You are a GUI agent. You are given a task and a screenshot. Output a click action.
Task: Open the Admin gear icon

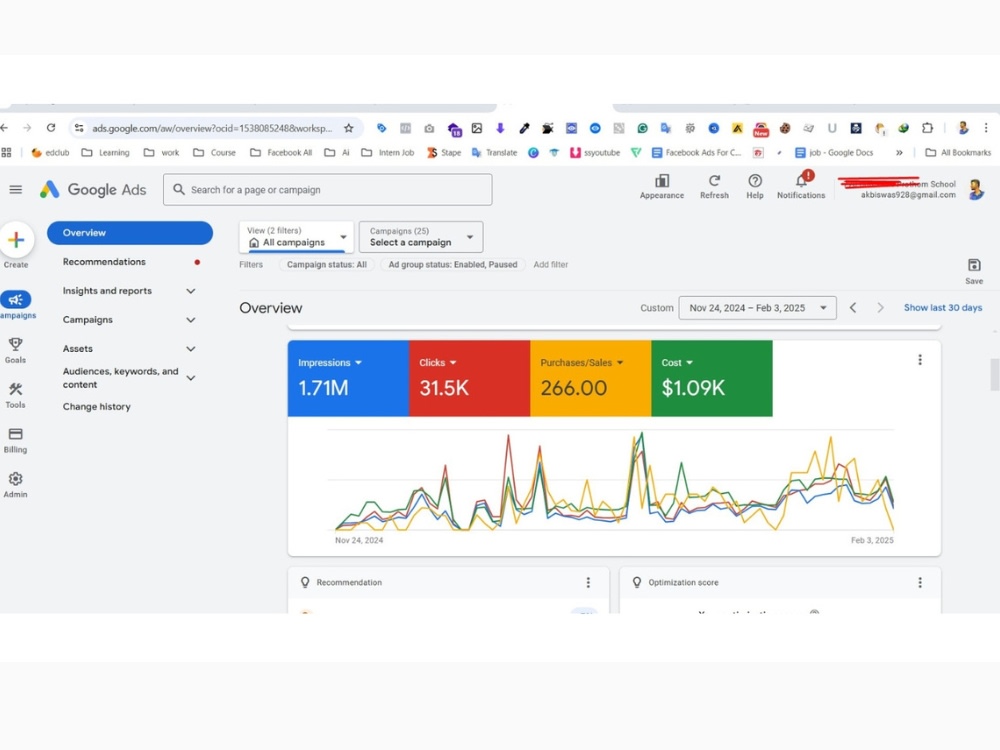click(x=15, y=478)
